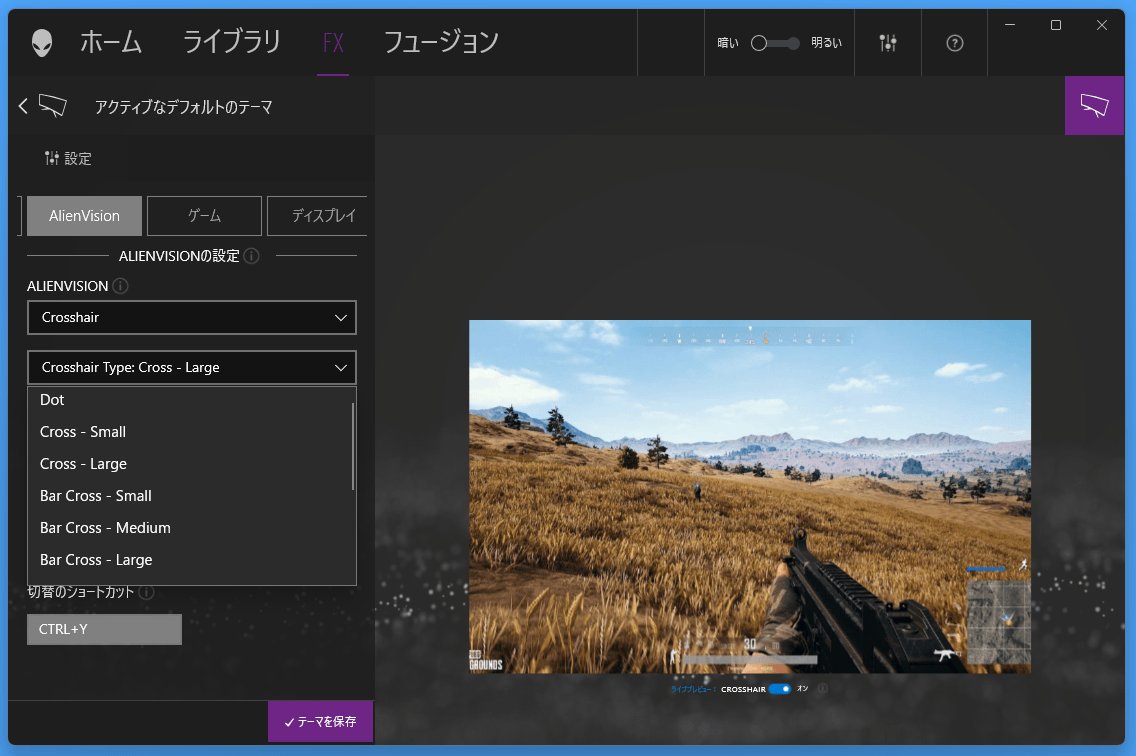Viewport: 1136px width, 756px height.
Task: Choose Cross - Small option
Action: coord(190,432)
